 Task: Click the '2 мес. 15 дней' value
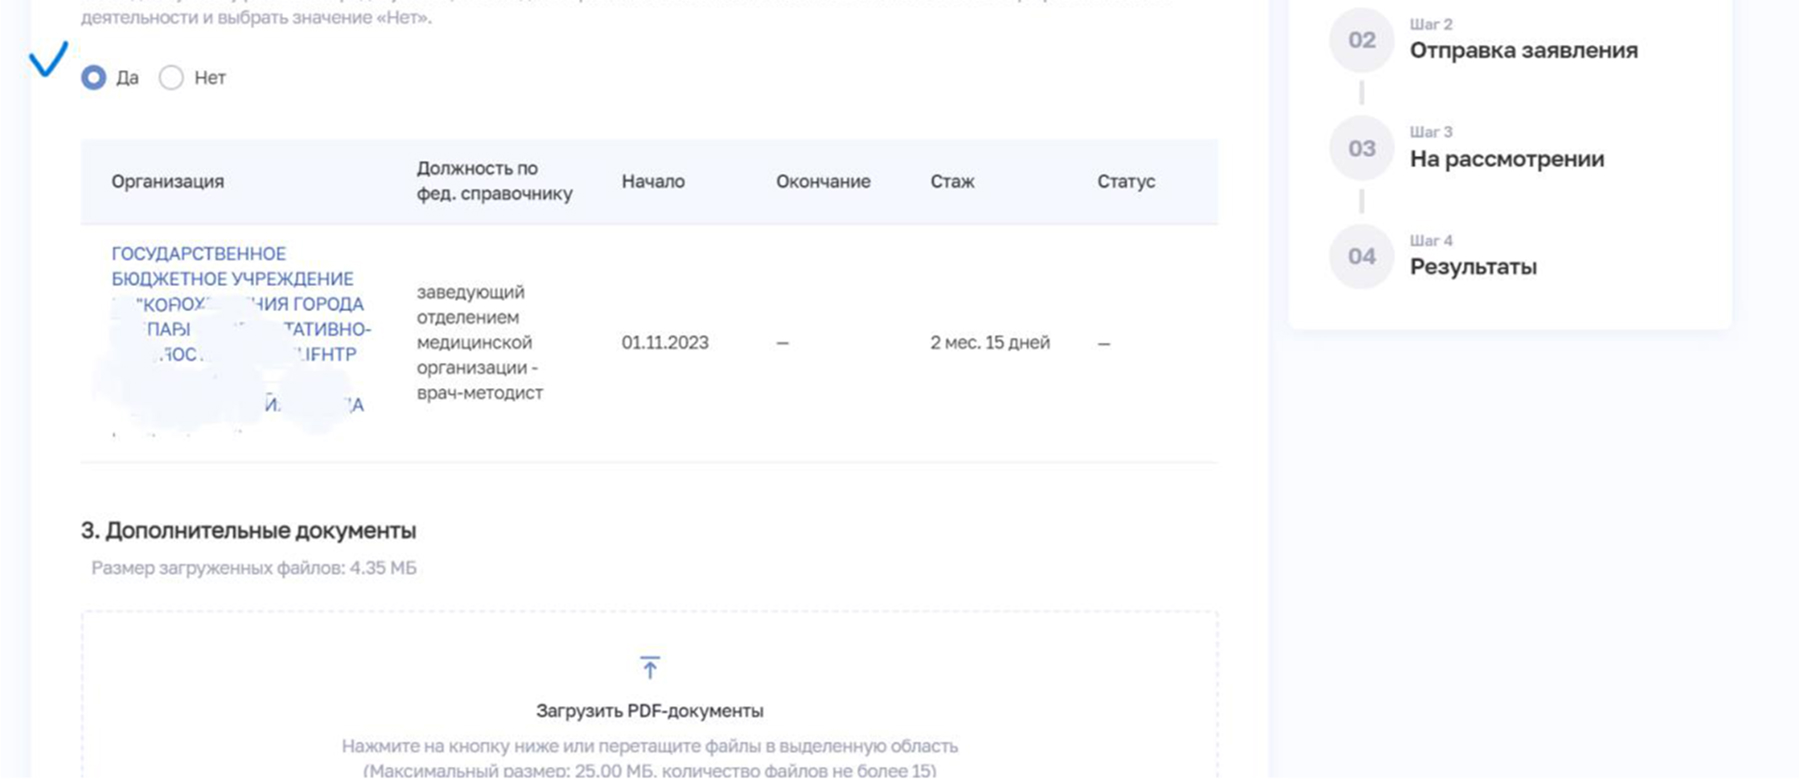(990, 343)
